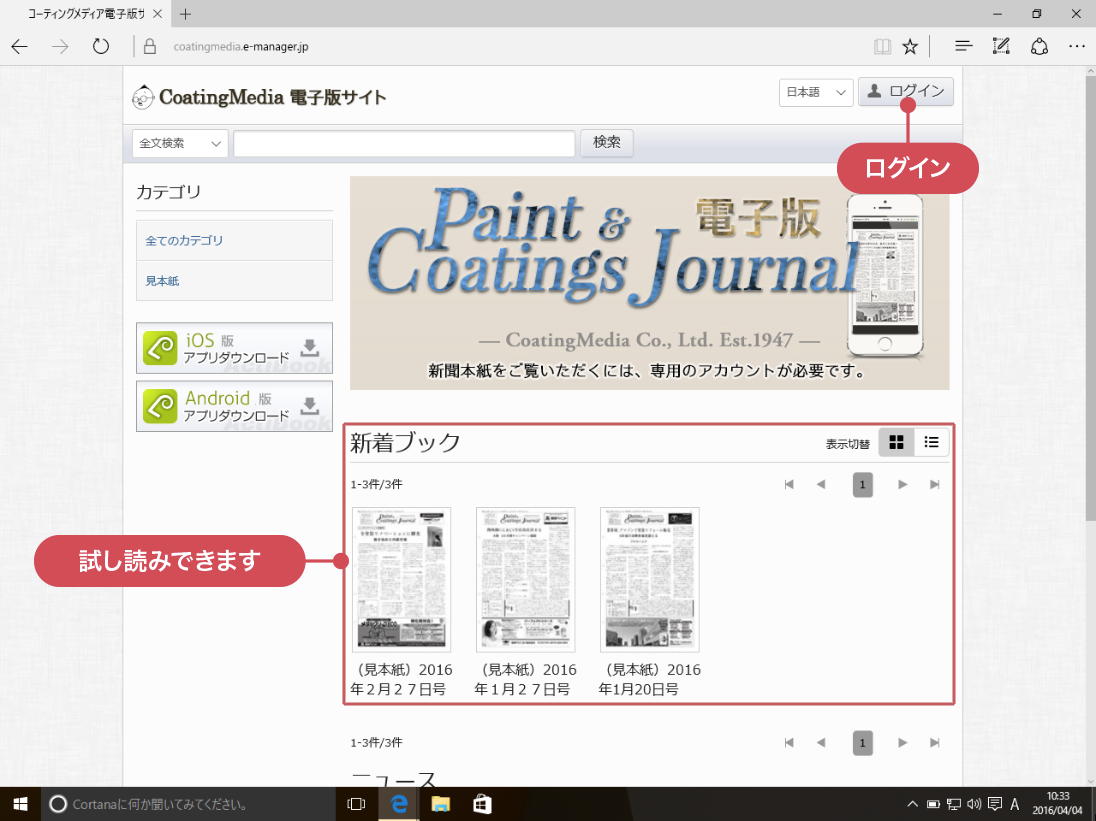Click the search text input field
1096x821 pixels.
click(404, 143)
